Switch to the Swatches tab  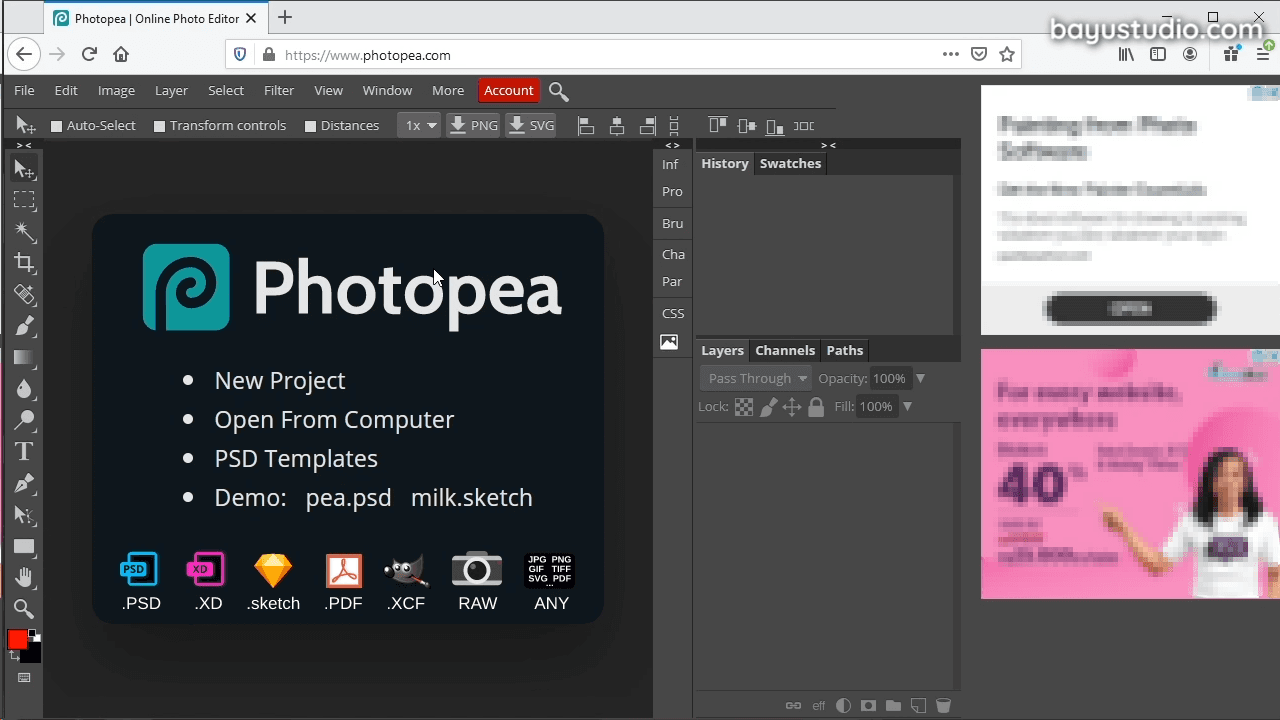point(790,163)
